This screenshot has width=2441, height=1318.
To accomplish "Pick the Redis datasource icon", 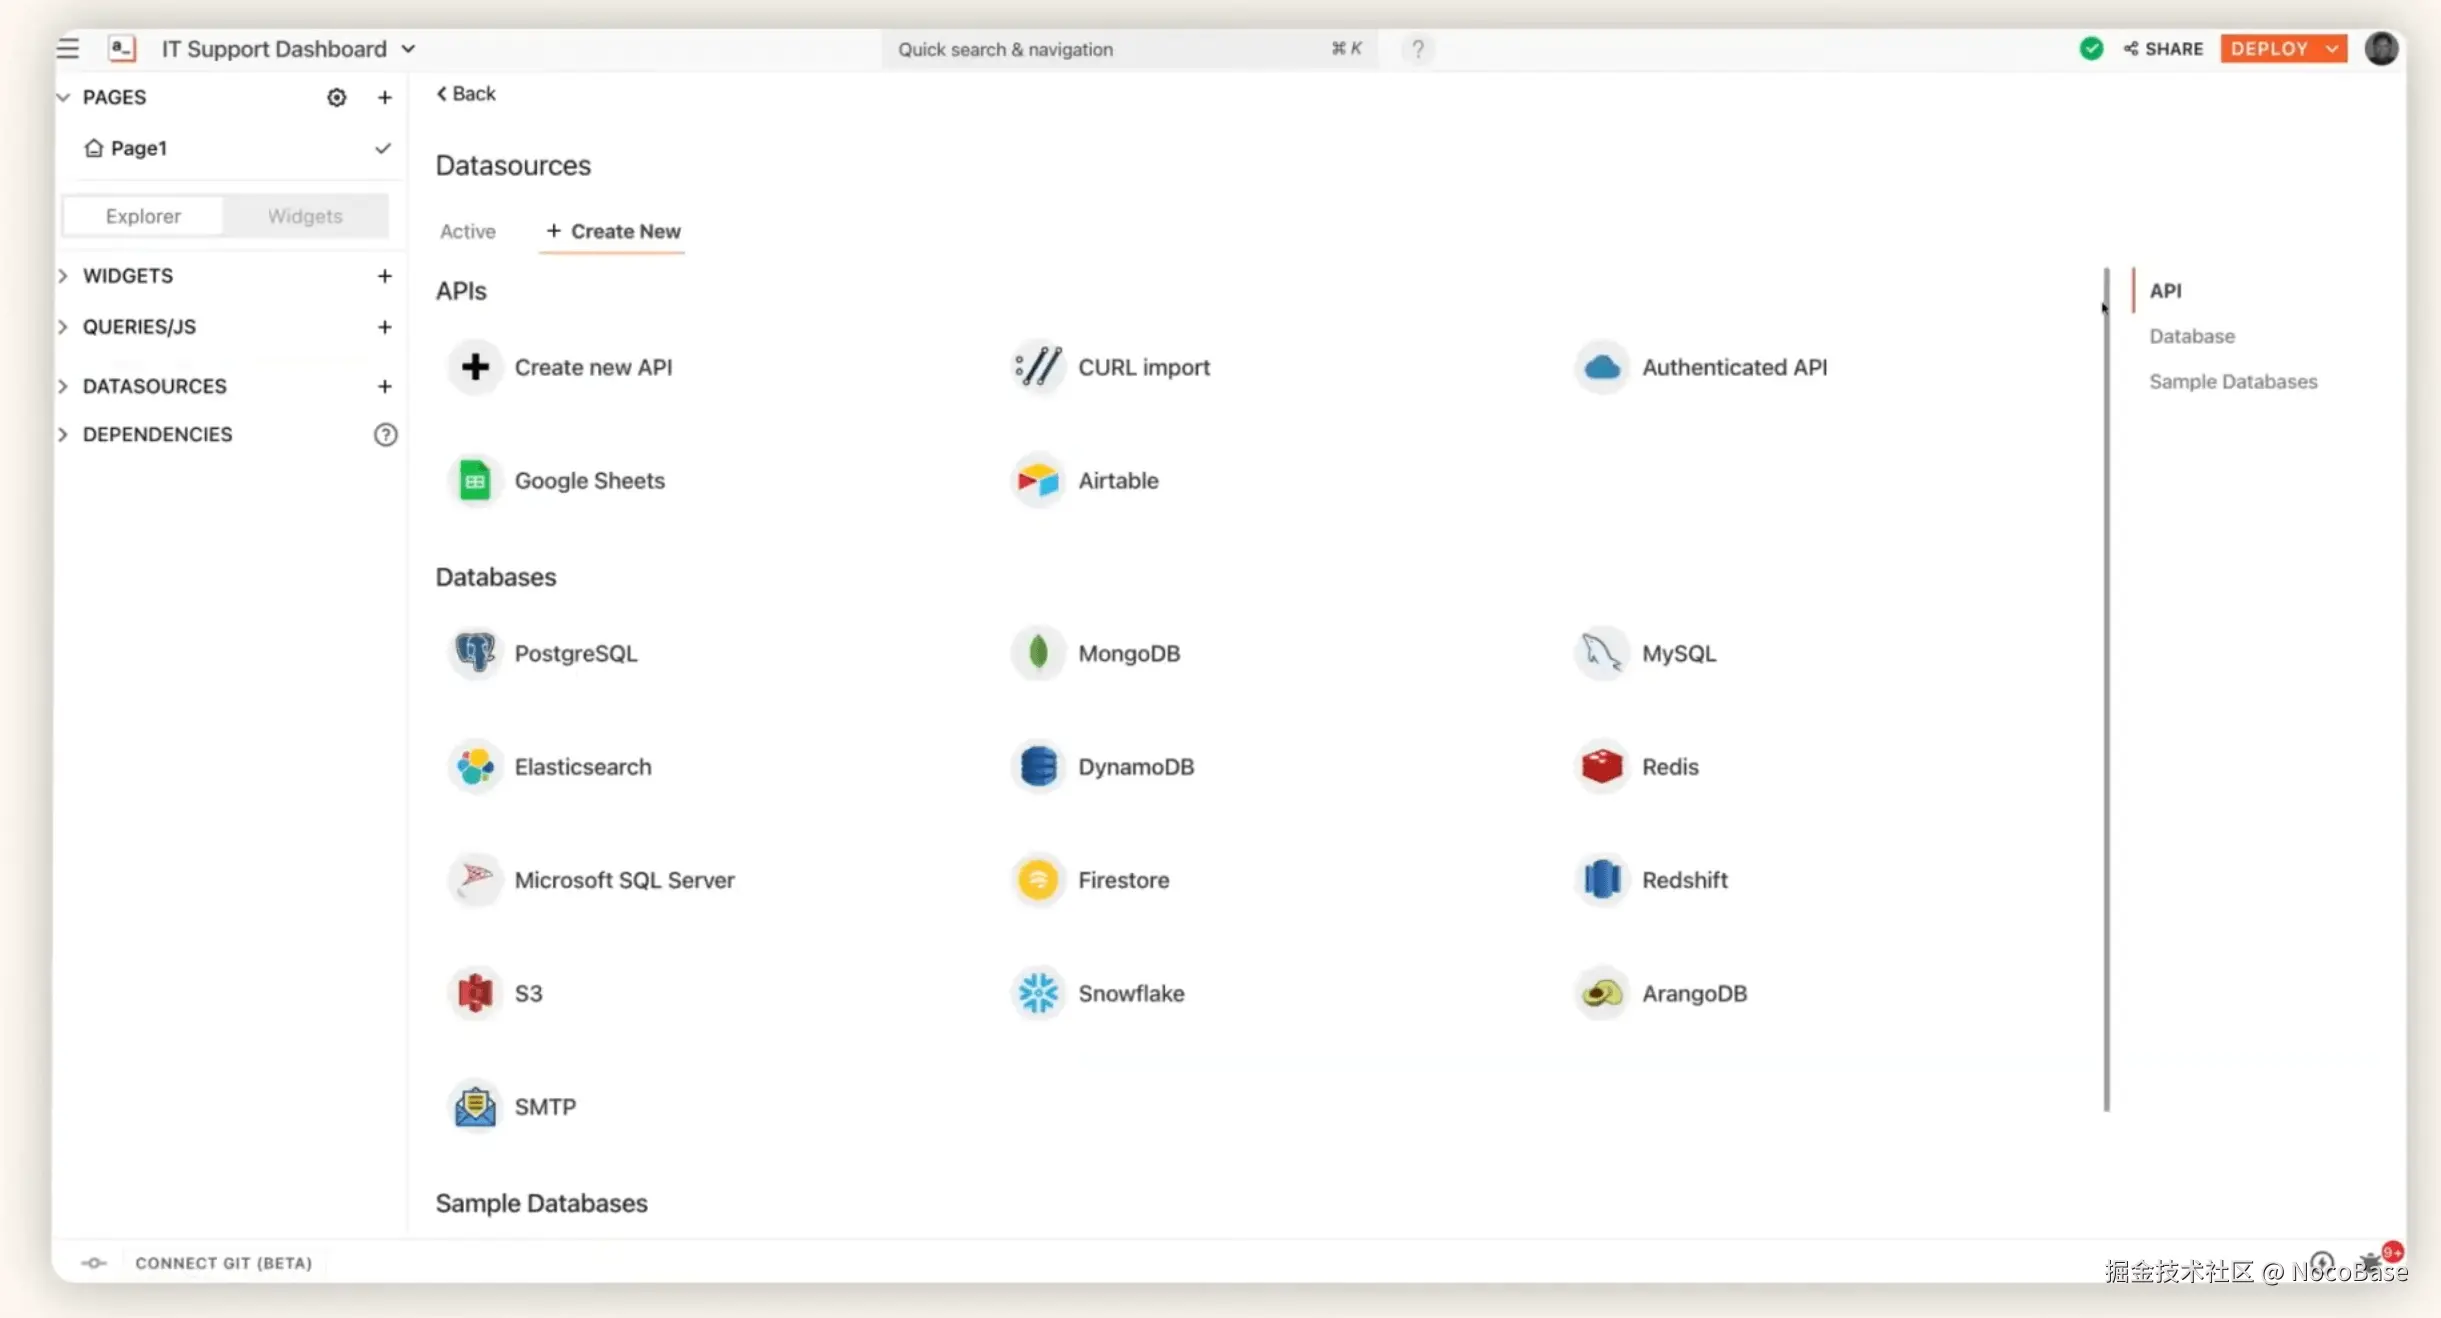I will 1602,767.
